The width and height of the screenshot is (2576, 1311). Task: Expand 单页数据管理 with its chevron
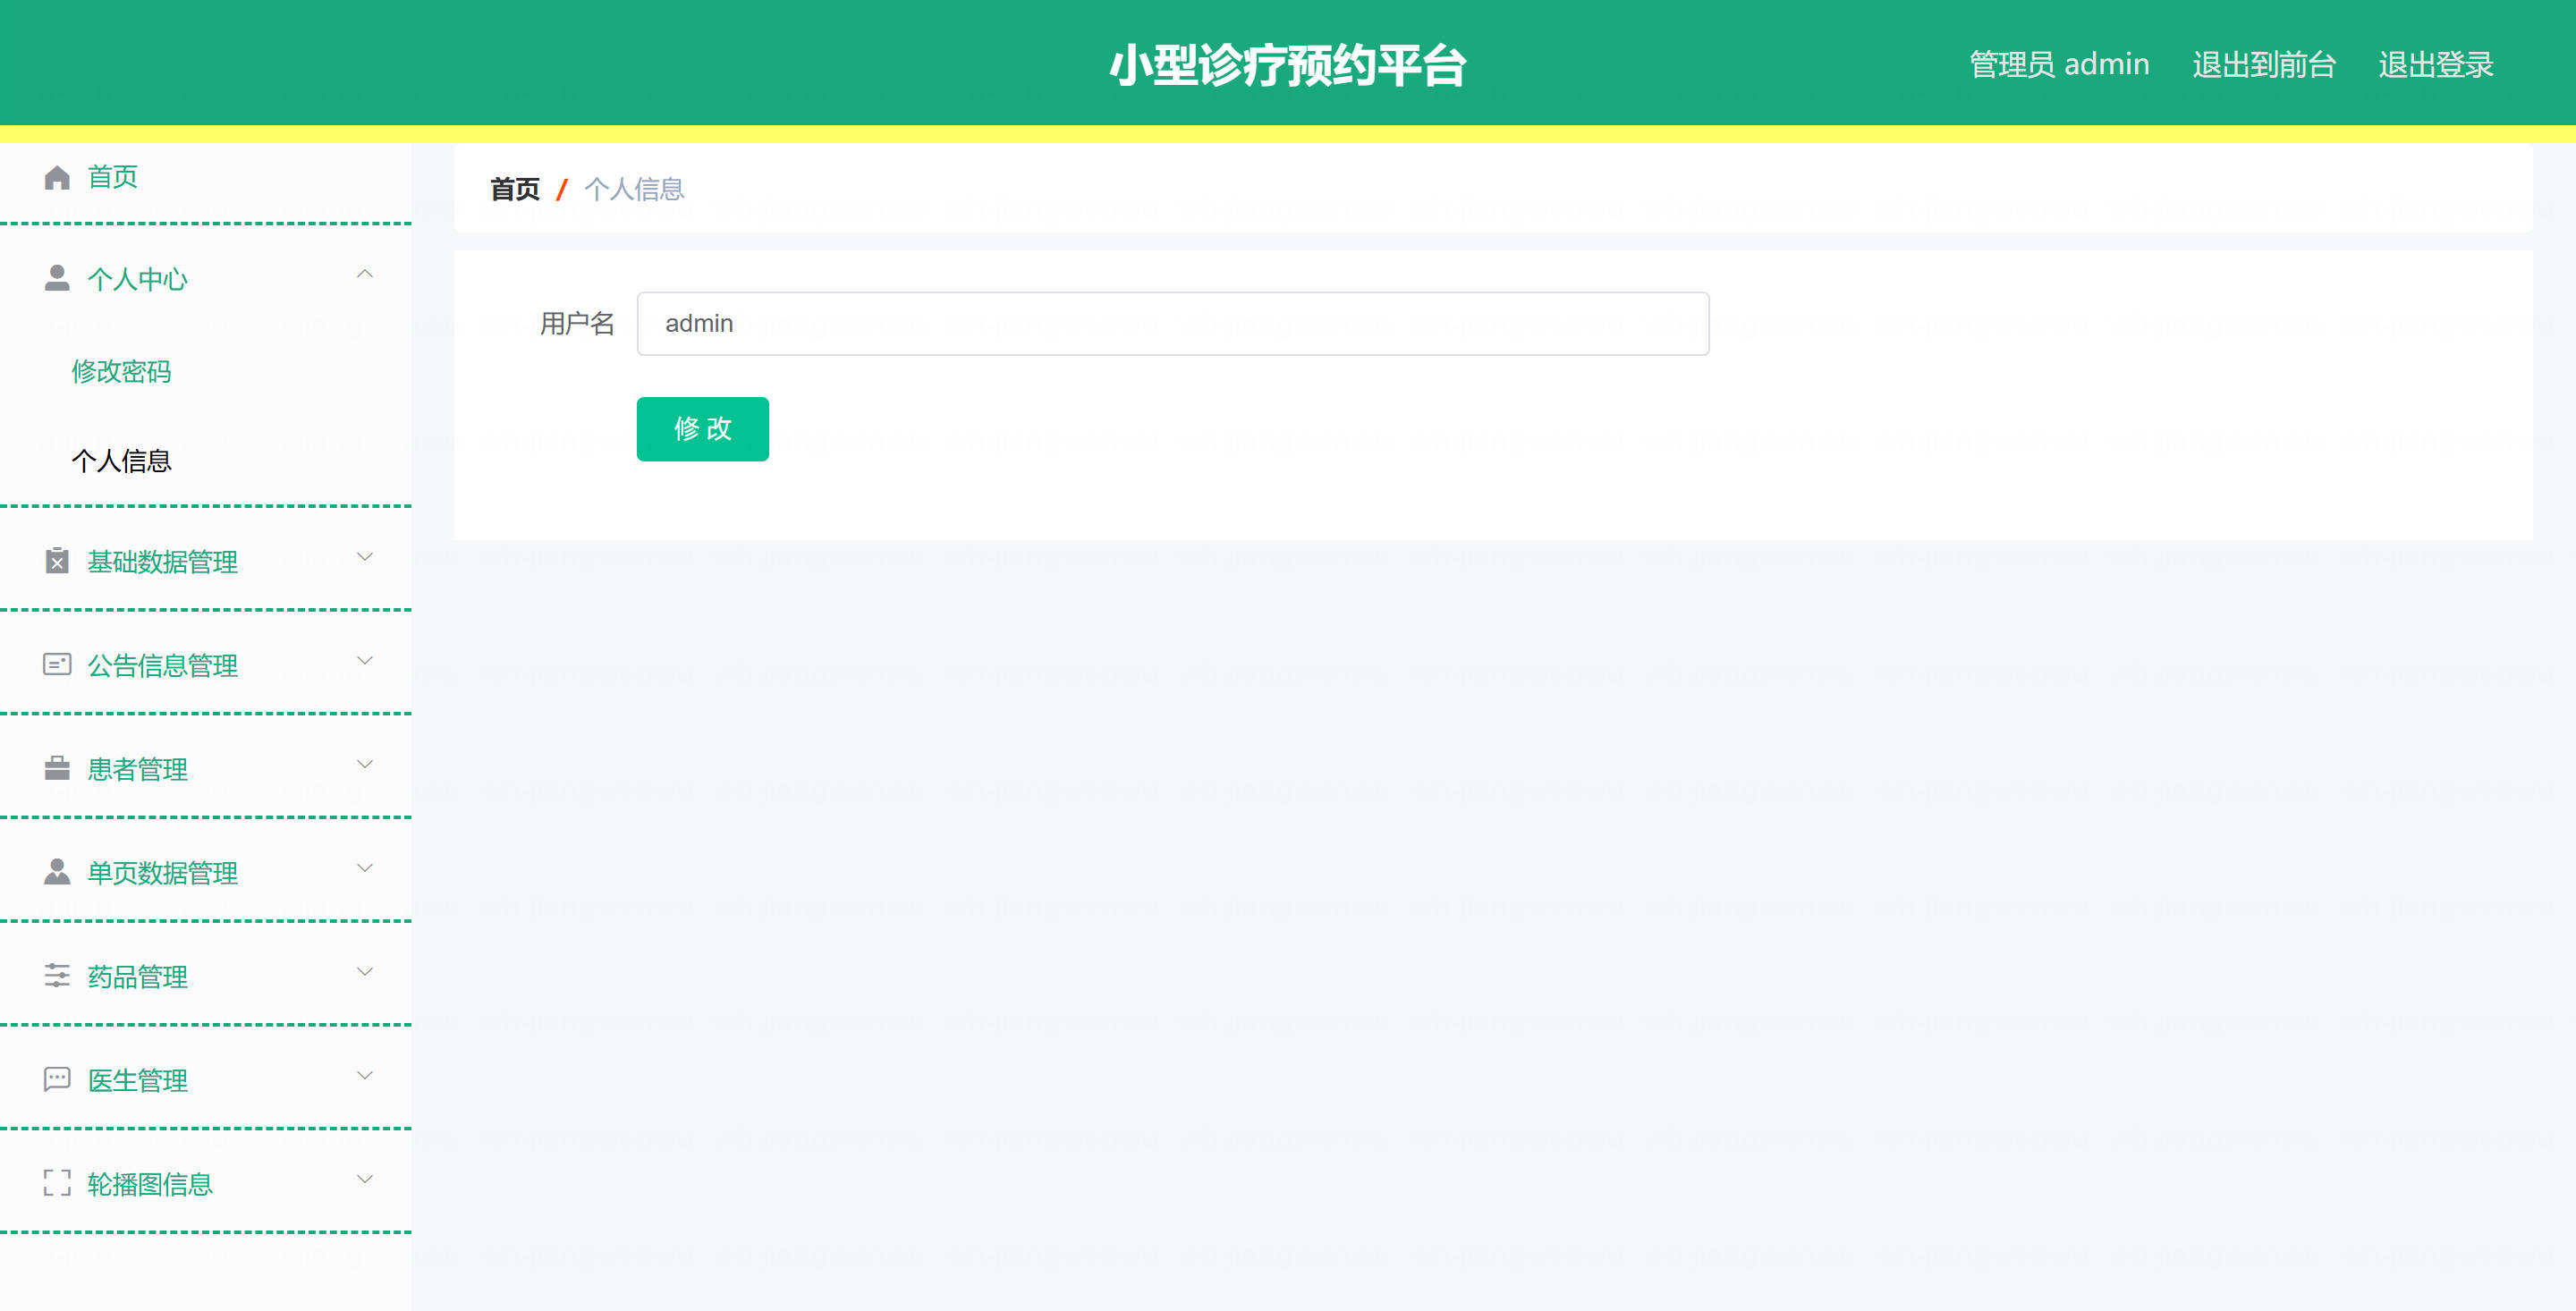coord(365,868)
